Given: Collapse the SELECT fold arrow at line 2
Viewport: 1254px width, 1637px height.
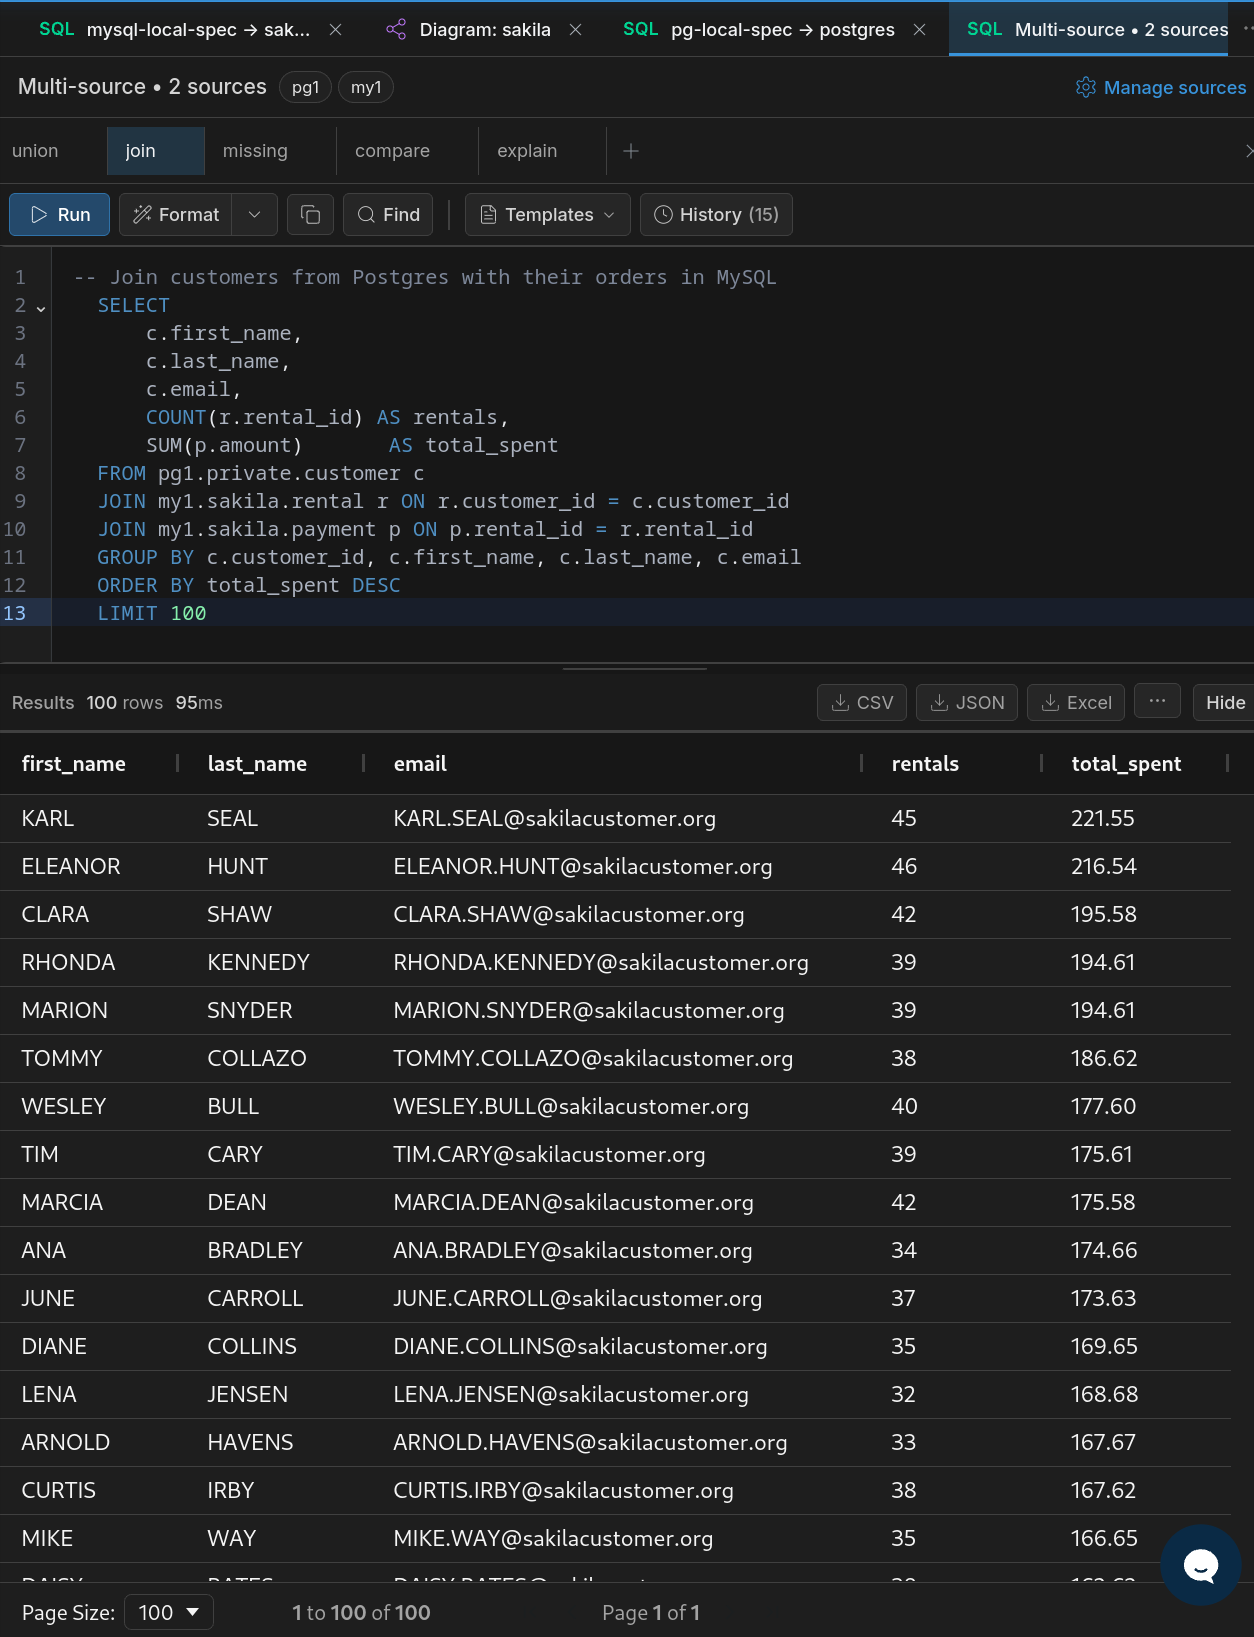Looking at the screenshot, I should point(41,308).
